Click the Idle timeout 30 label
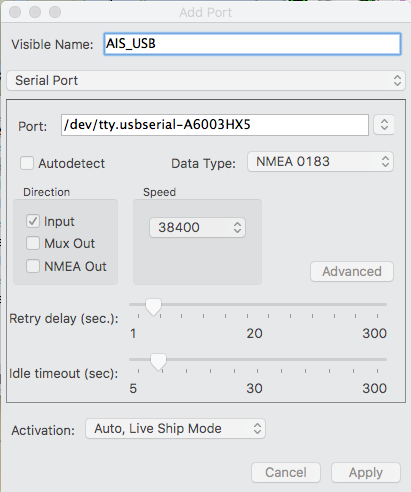Image resolution: width=411 pixels, height=492 pixels. [254, 388]
